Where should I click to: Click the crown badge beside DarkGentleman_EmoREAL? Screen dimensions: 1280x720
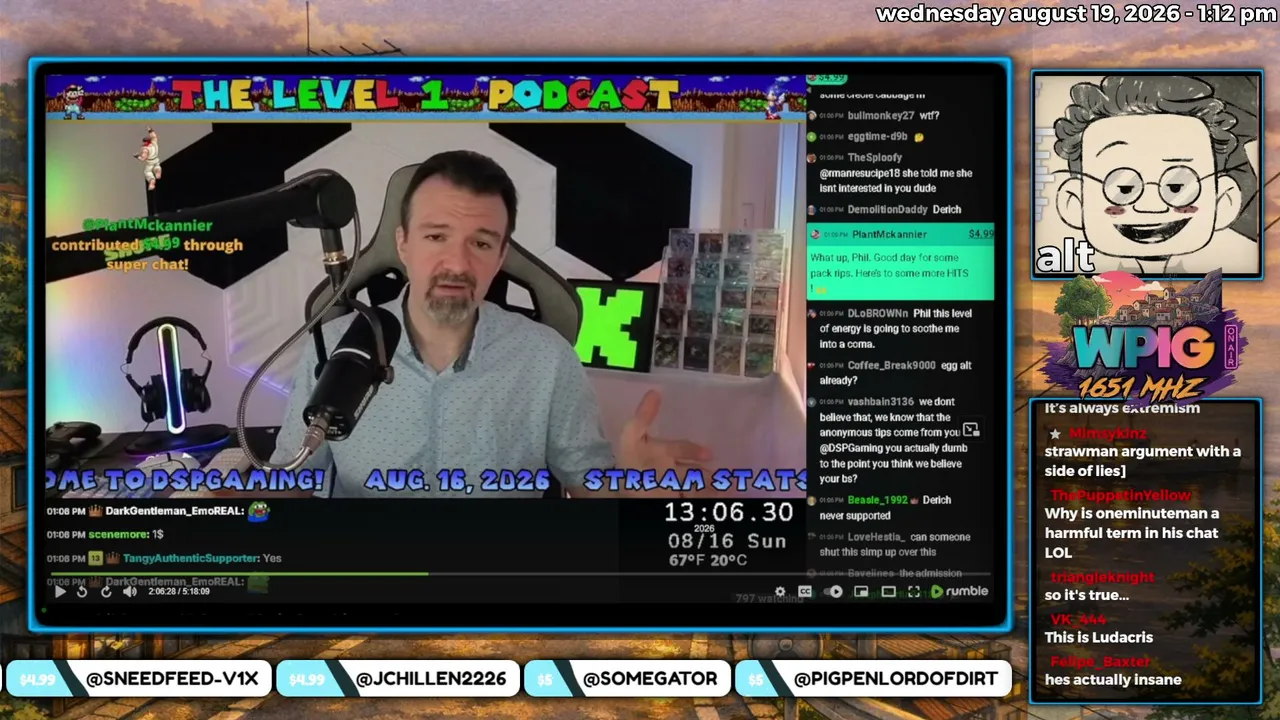click(97, 511)
